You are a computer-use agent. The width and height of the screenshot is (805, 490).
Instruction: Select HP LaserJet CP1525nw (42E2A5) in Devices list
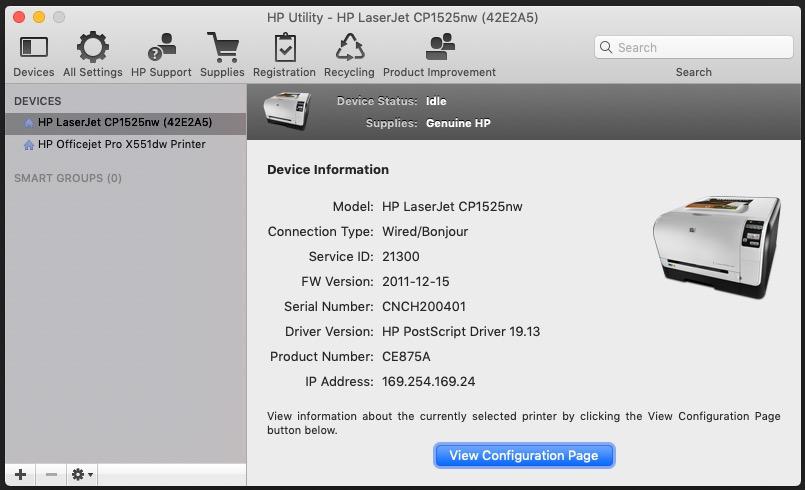(x=126, y=122)
